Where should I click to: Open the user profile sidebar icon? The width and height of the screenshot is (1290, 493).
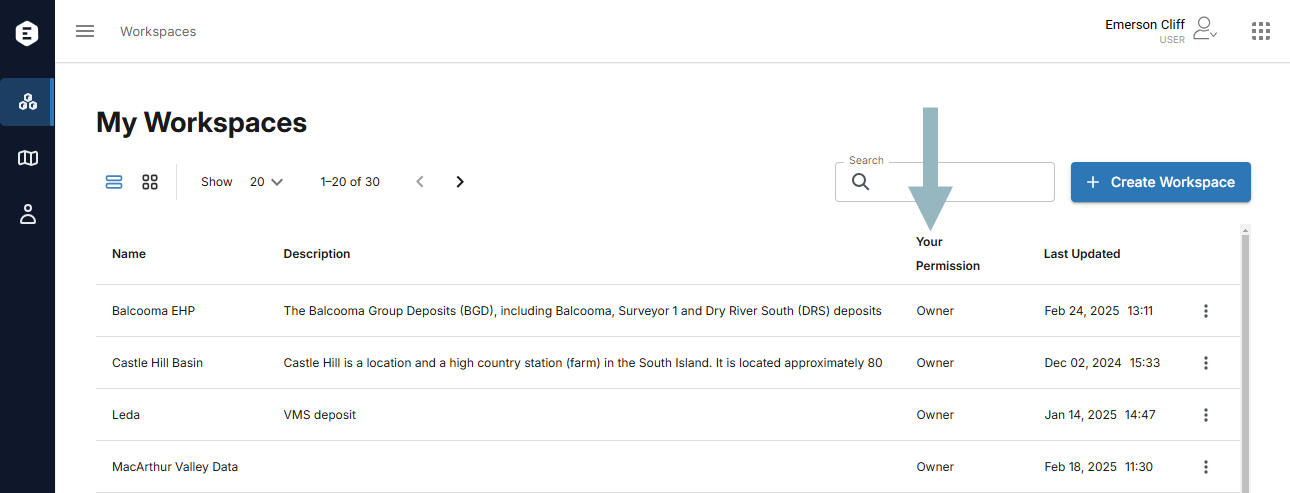(28, 214)
